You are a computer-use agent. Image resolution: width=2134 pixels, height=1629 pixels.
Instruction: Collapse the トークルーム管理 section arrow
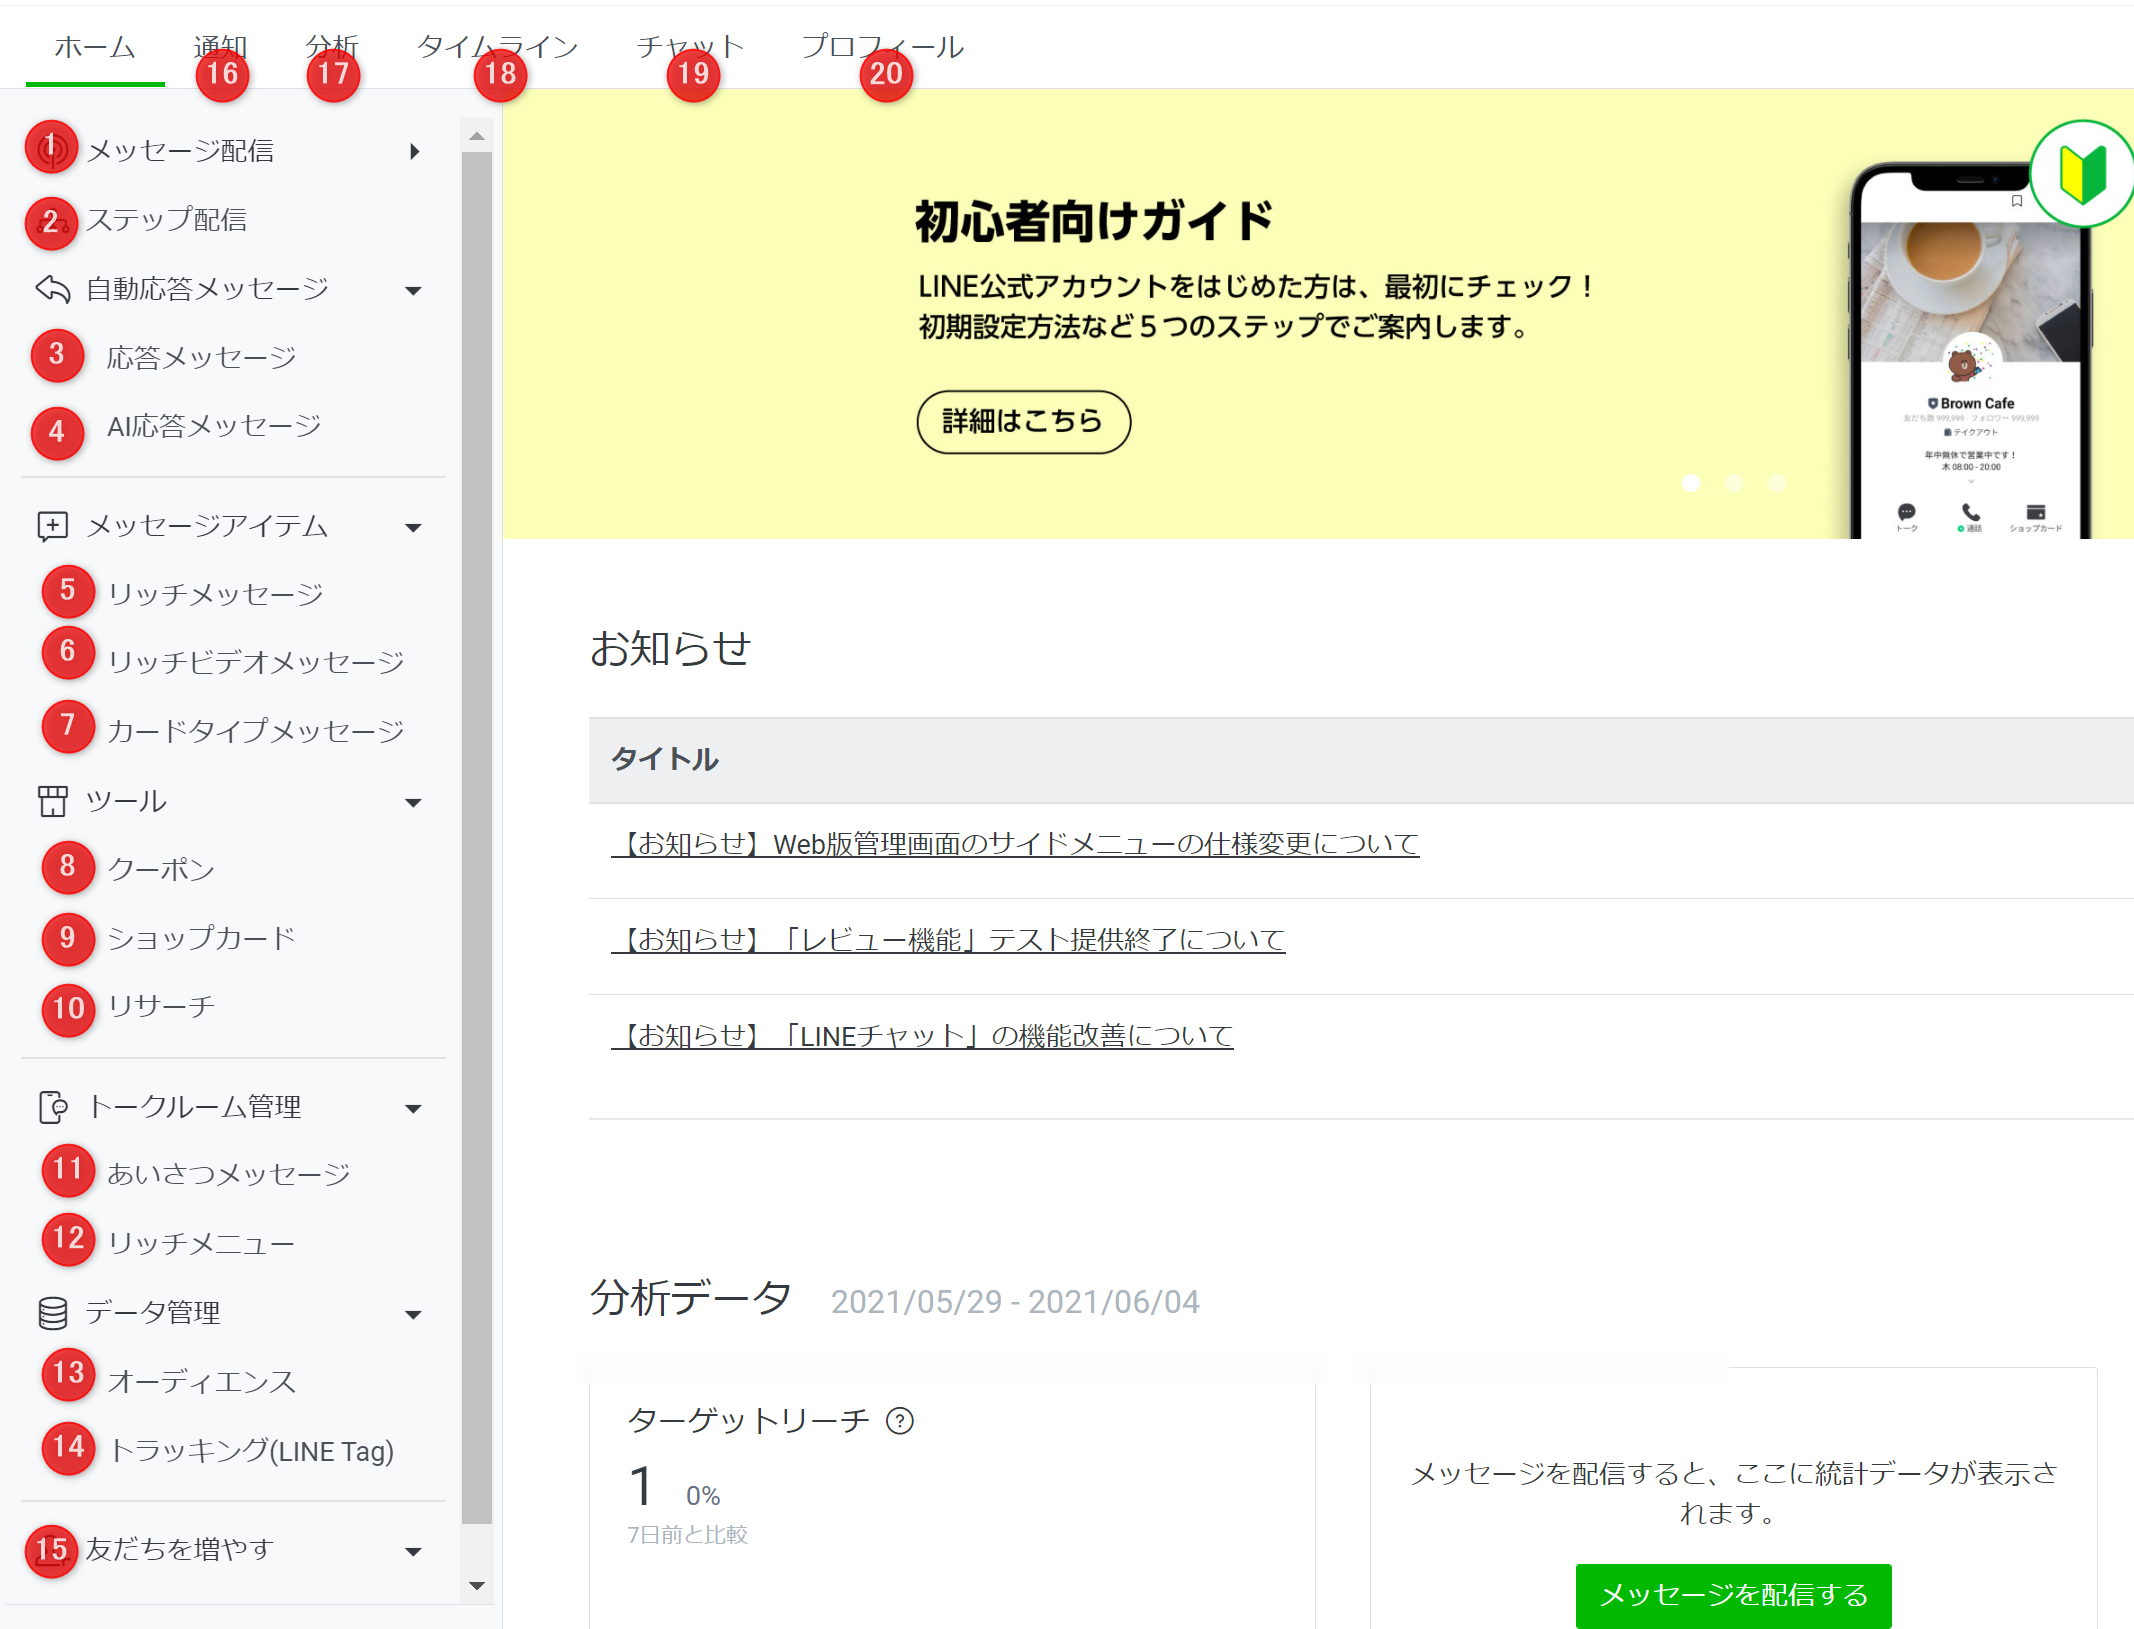coord(413,1109)
